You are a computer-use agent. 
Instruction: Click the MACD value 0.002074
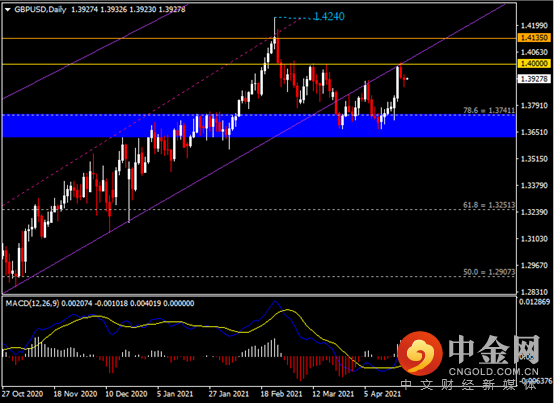76,303
